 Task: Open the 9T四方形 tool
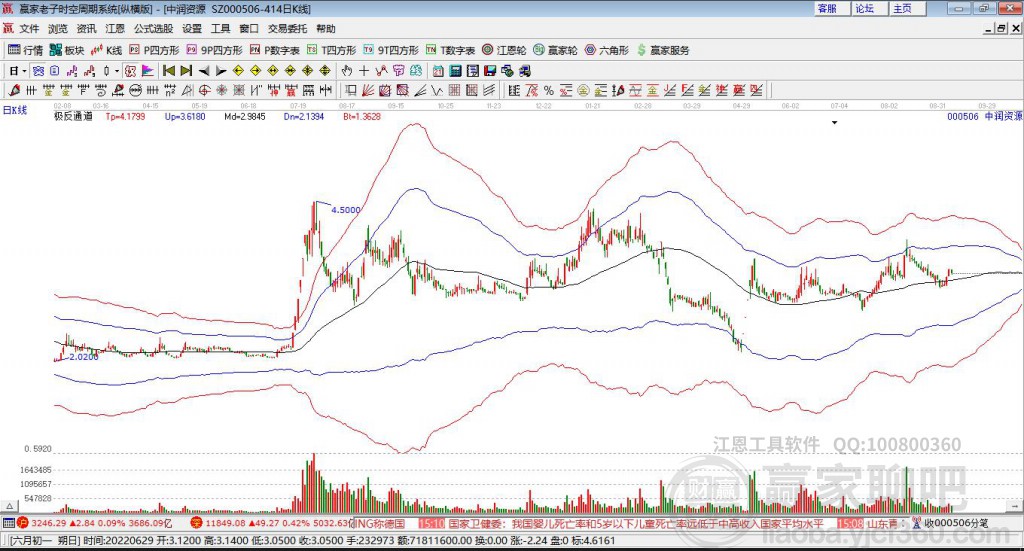point(391,50)
